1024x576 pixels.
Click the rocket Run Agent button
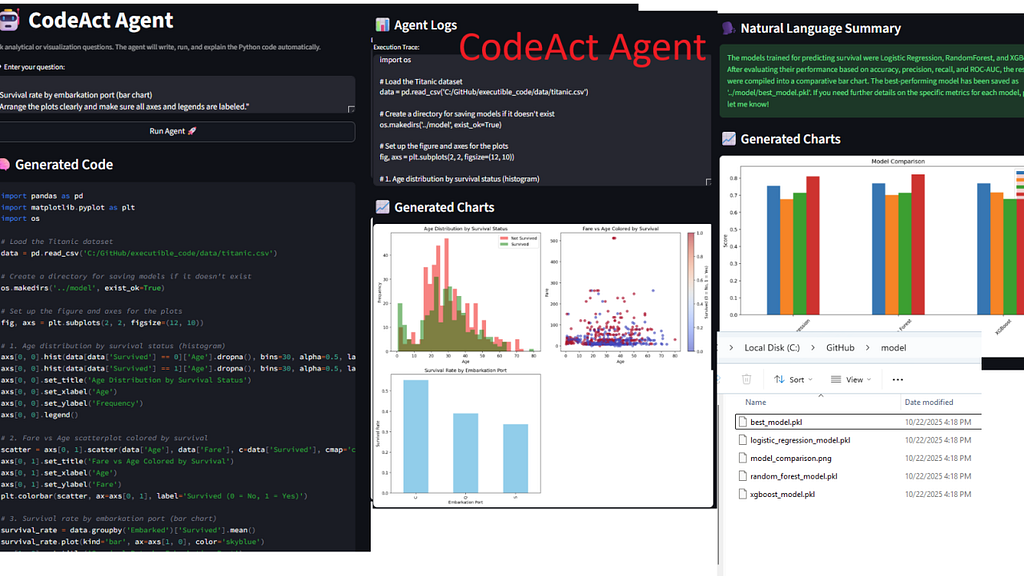pos(172,131)
